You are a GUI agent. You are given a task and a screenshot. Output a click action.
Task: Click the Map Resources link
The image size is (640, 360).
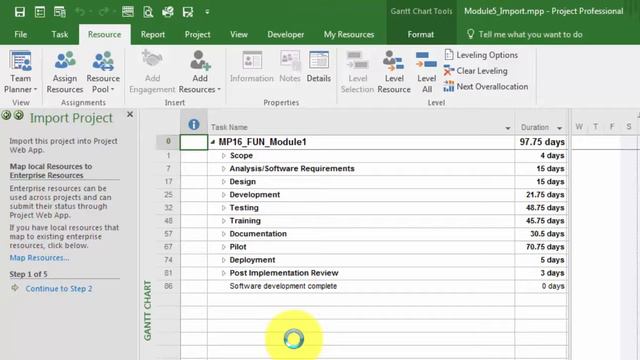tap(39, 258)
